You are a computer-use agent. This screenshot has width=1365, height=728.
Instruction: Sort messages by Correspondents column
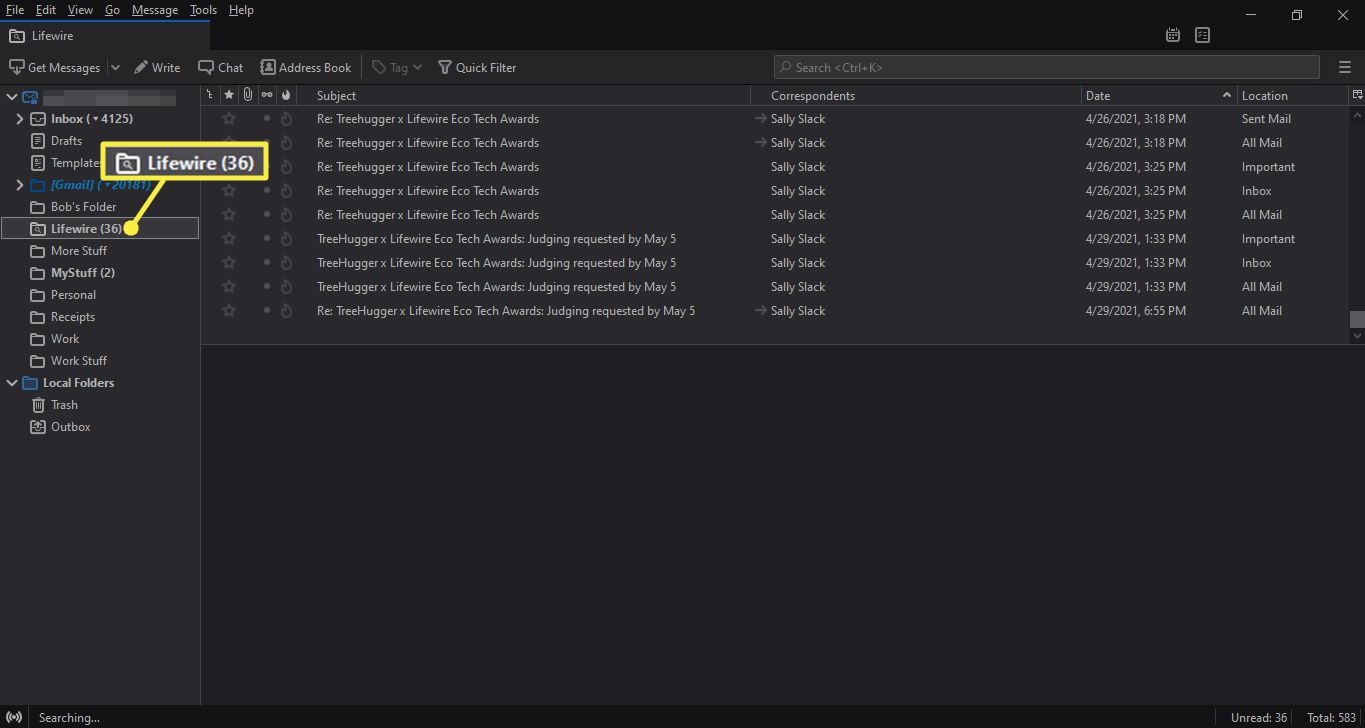coord(915,95)
